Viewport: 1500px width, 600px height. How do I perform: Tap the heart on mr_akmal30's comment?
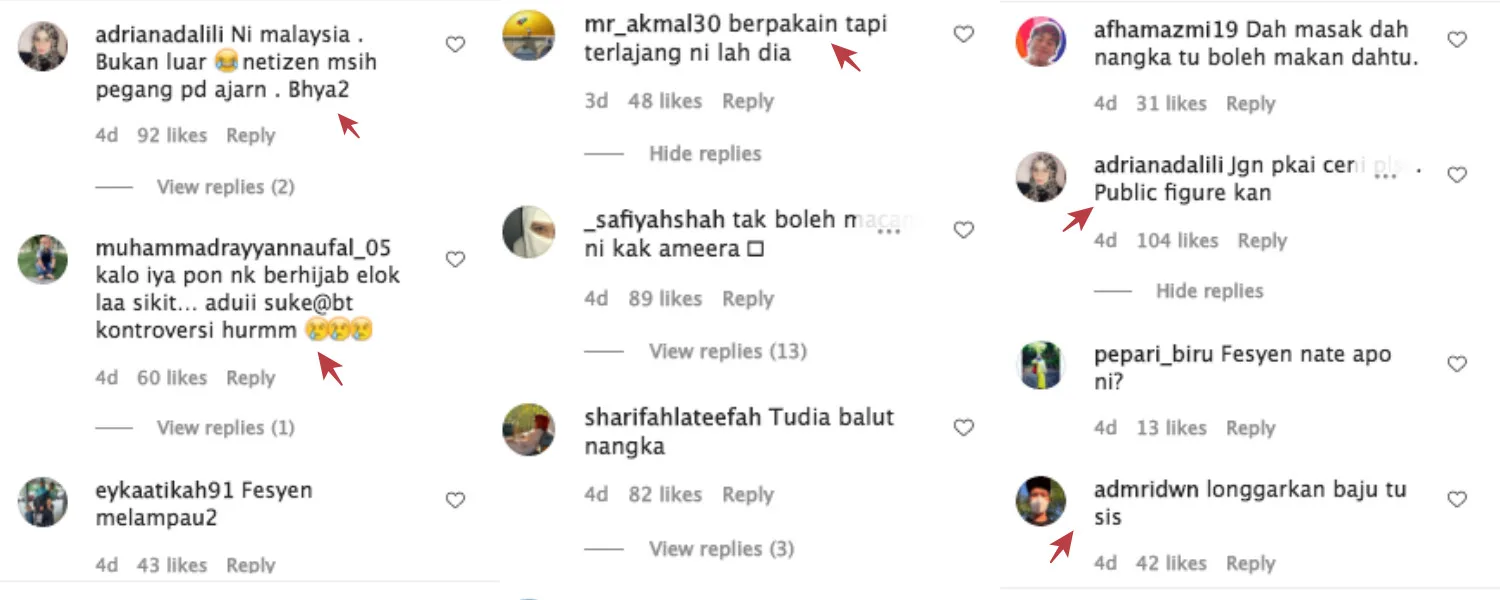click(x=964, y=34)
